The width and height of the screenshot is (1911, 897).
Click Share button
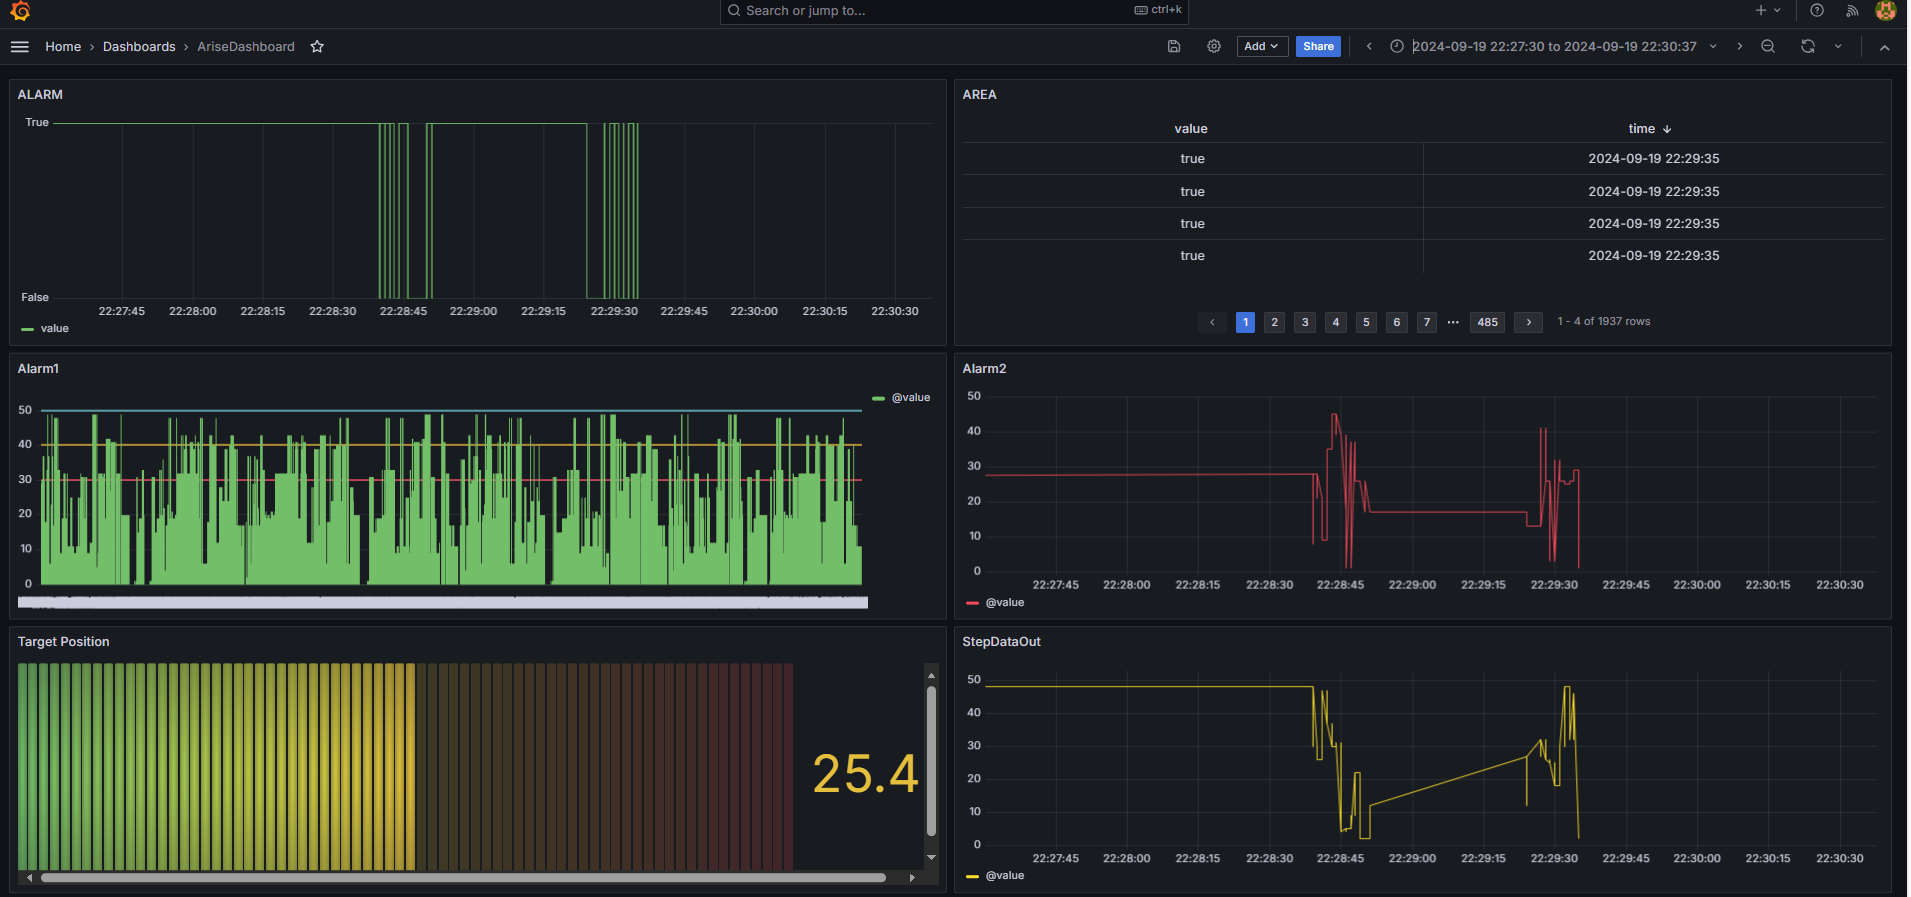(1318, 47)
